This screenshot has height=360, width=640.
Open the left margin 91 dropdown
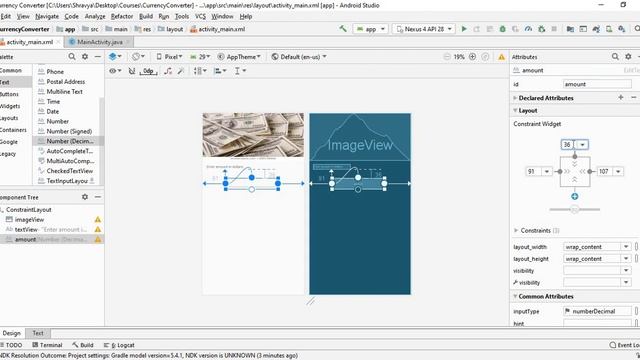[x=547, y=171]
